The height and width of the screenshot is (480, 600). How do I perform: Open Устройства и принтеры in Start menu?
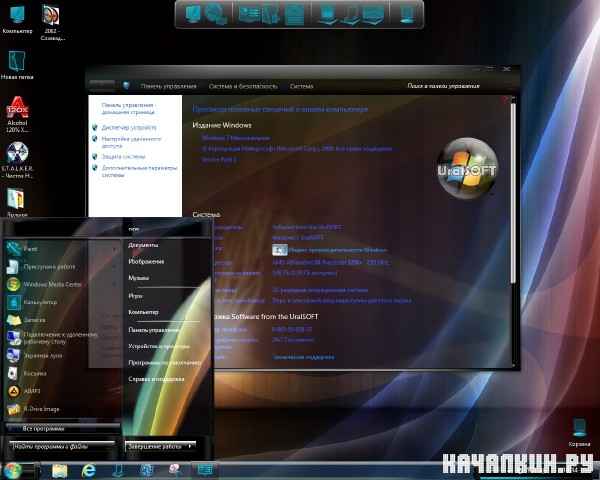click(x=159, y=347)
